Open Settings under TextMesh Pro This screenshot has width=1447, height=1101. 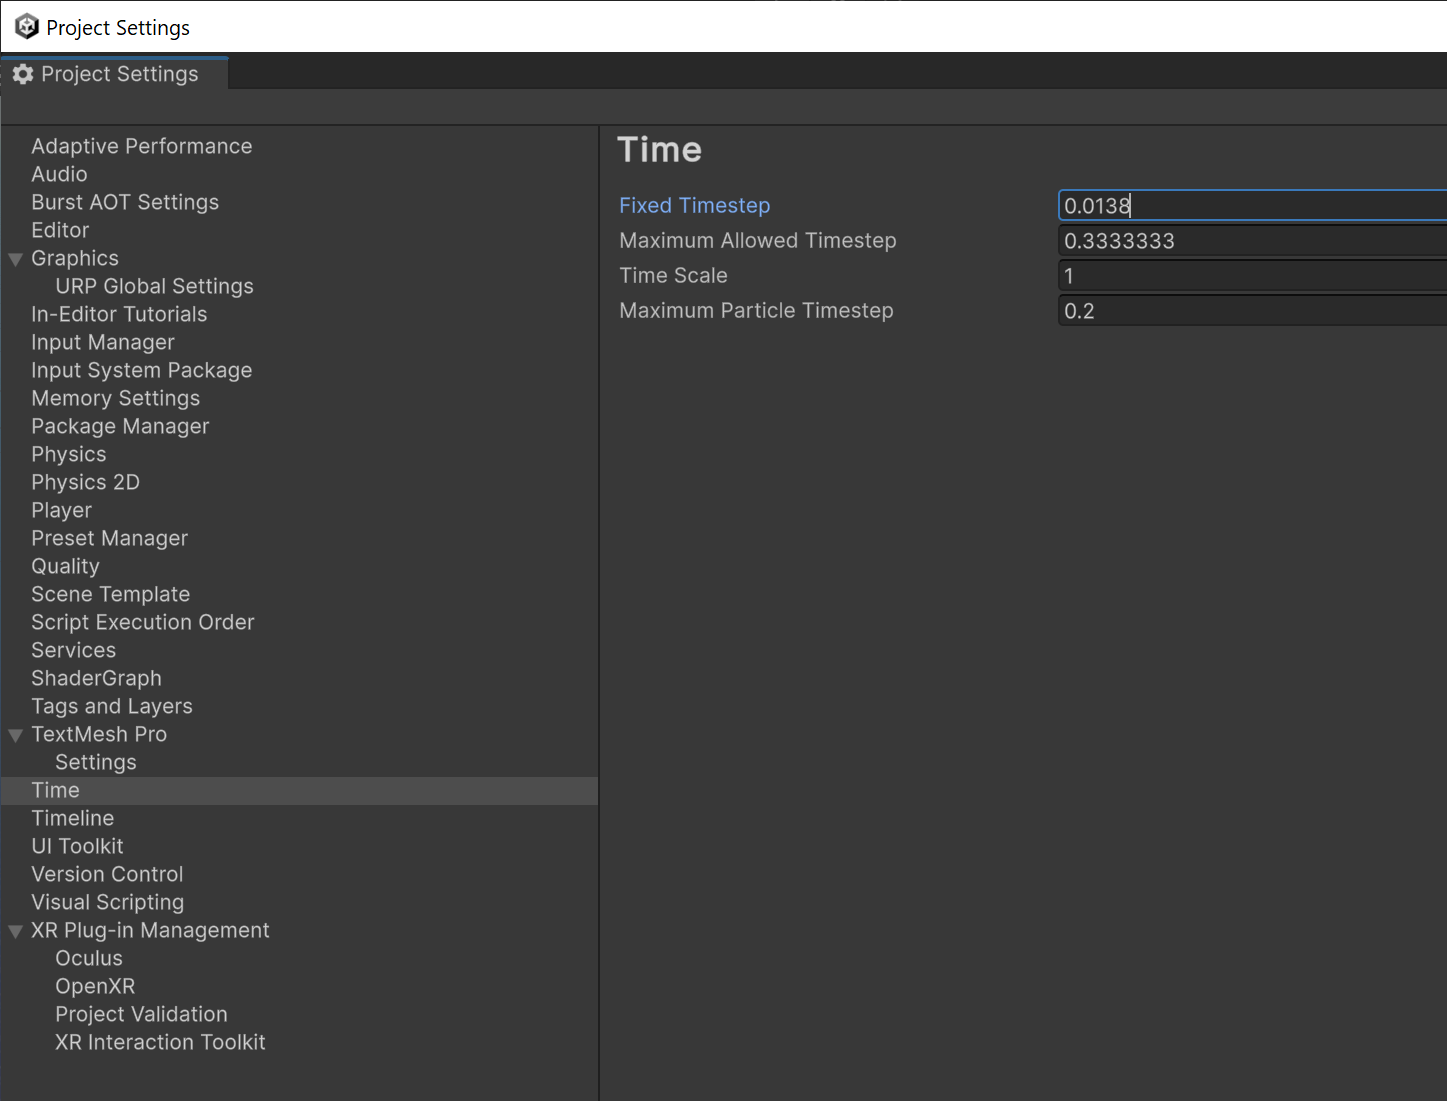(x=95, y=762)
